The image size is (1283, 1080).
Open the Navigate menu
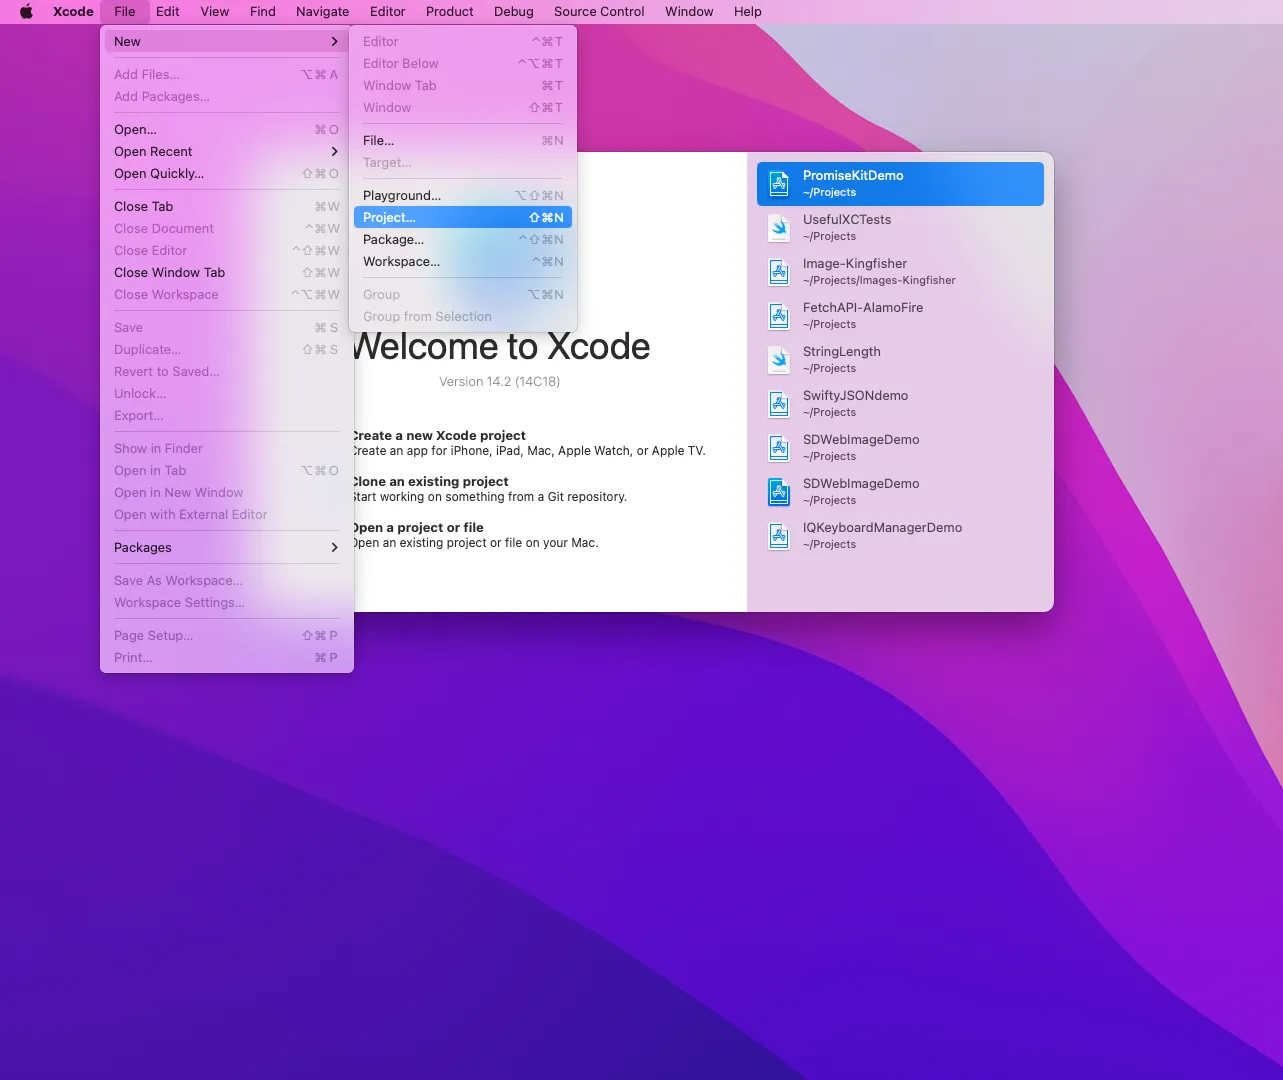[x=323, y=12]
